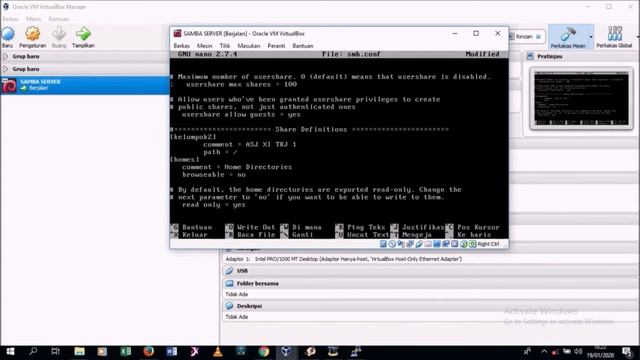The width and height of the screenshot is (640, 360).
Task: Collapse the Folder bersama section header
Action: [x=431, y=283]
